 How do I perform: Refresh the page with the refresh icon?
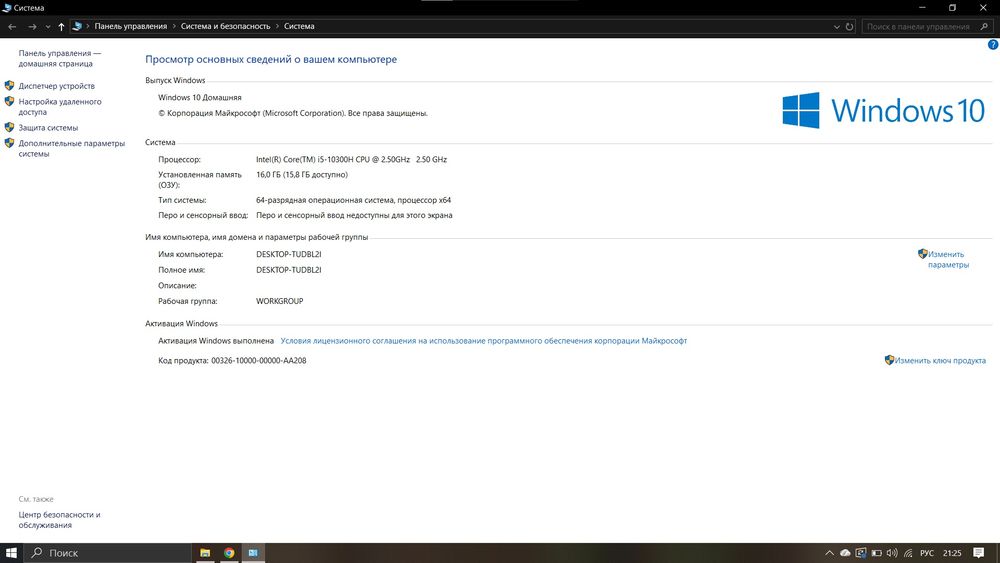click(849, 27)
